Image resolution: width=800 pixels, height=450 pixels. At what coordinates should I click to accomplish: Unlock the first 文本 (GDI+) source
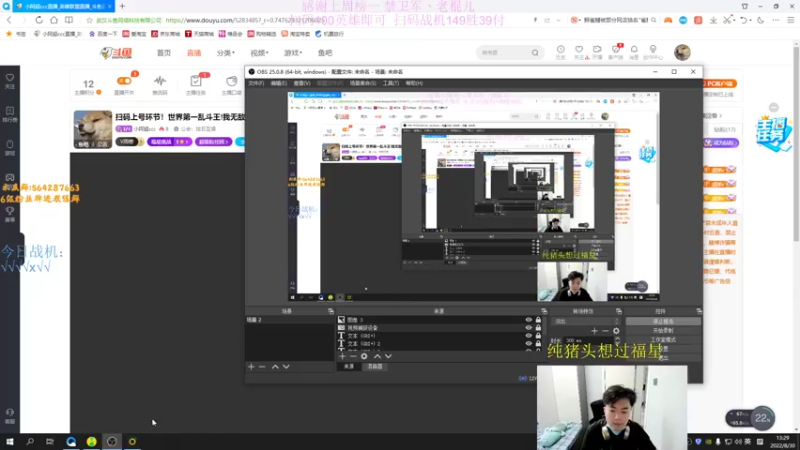point(538,336)
